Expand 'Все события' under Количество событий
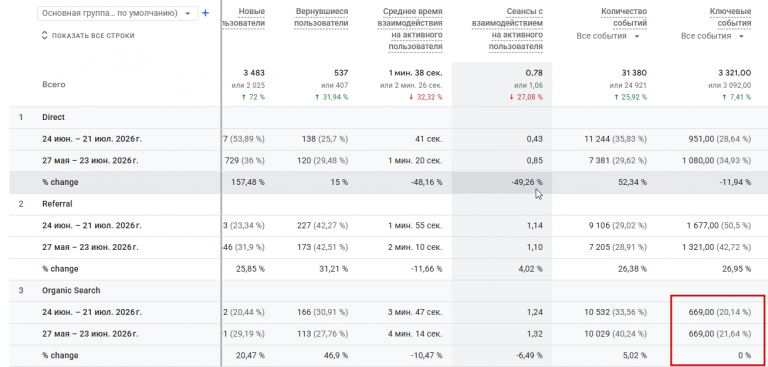 [x=607, y=36]
